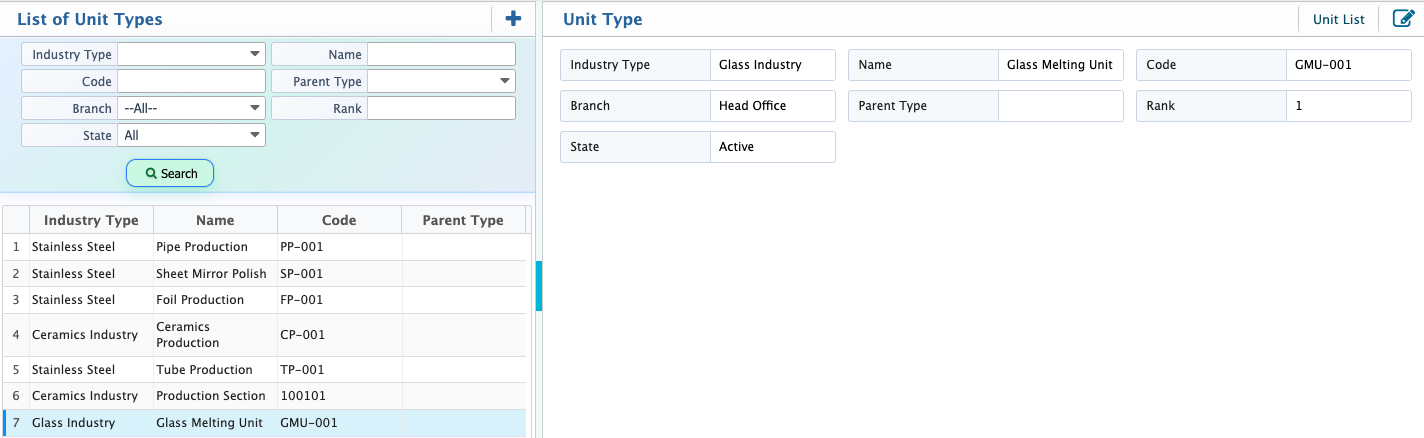Viewport: 1424px width, 438px height.
Task: Click Head Office branch value
Action: (772, 106)
